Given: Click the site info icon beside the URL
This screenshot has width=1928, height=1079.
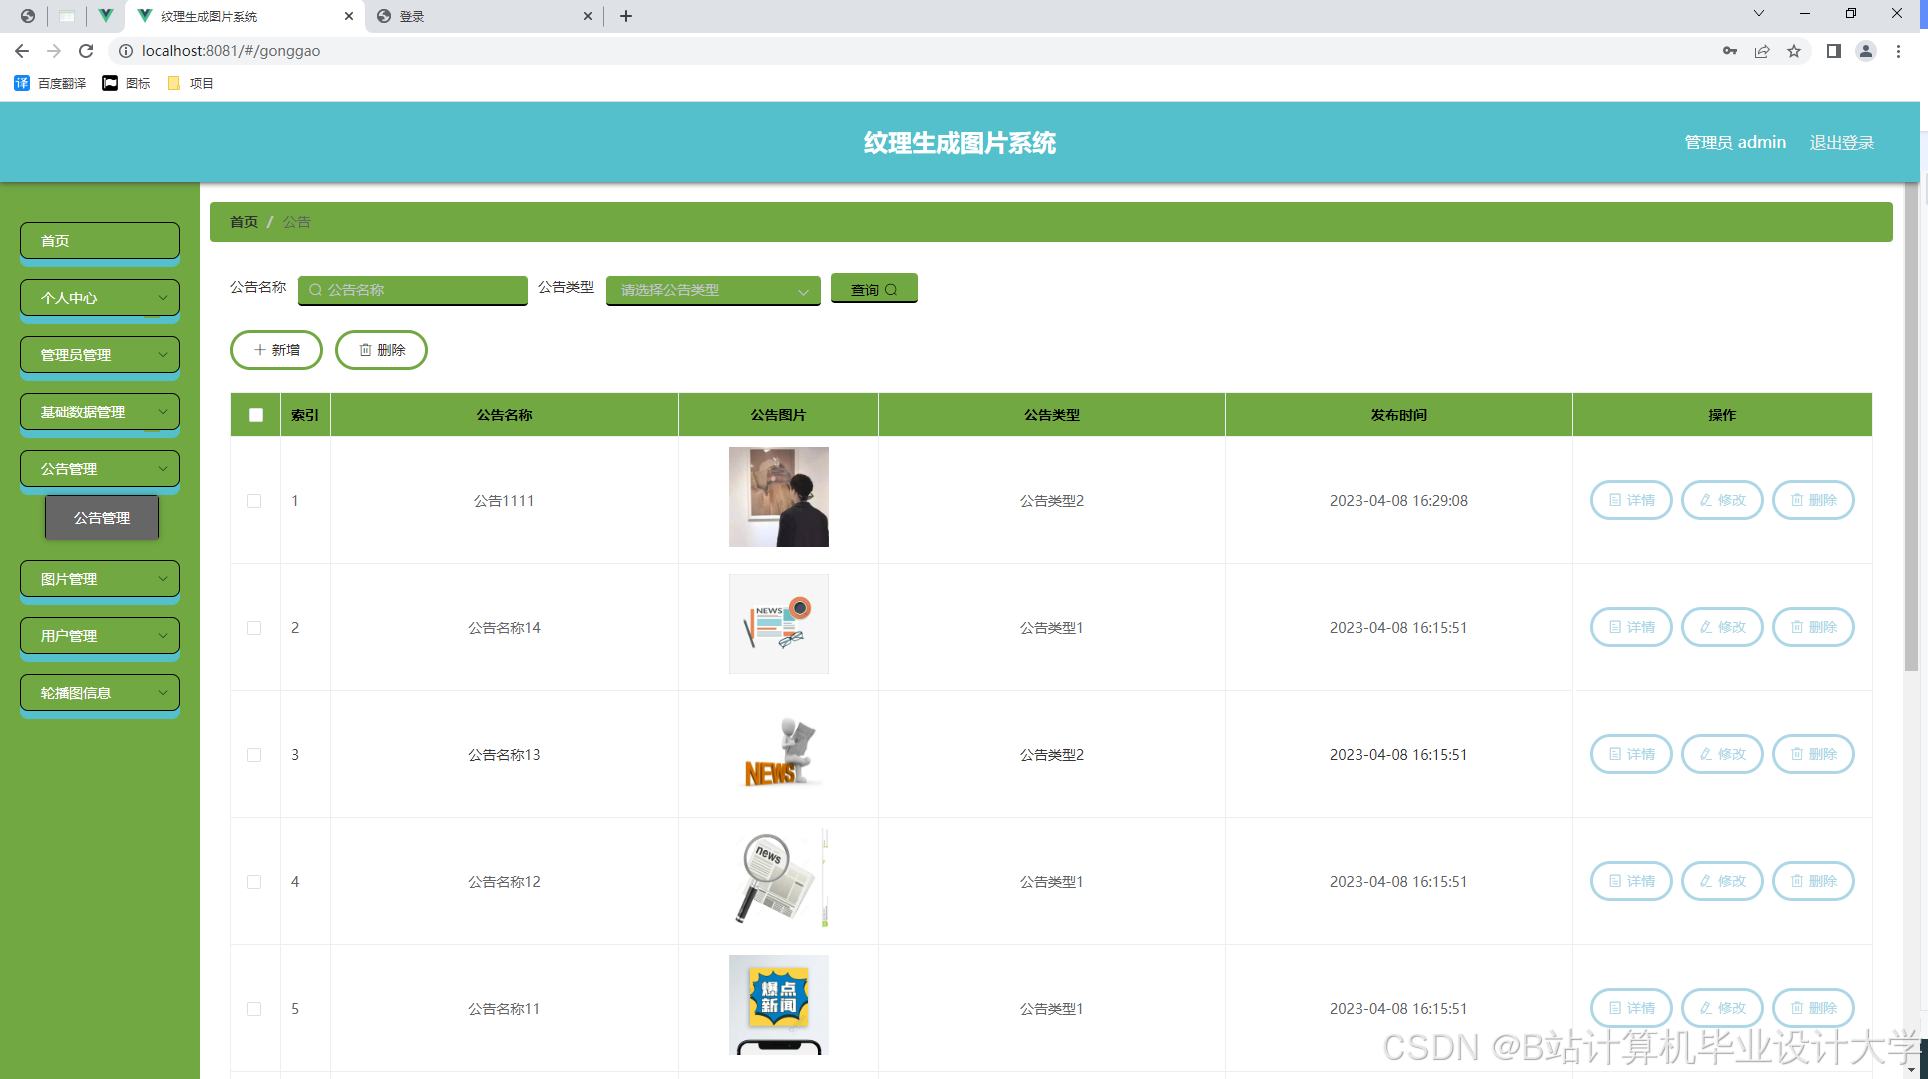Looking at the screenshot, I should coord(126,51).
